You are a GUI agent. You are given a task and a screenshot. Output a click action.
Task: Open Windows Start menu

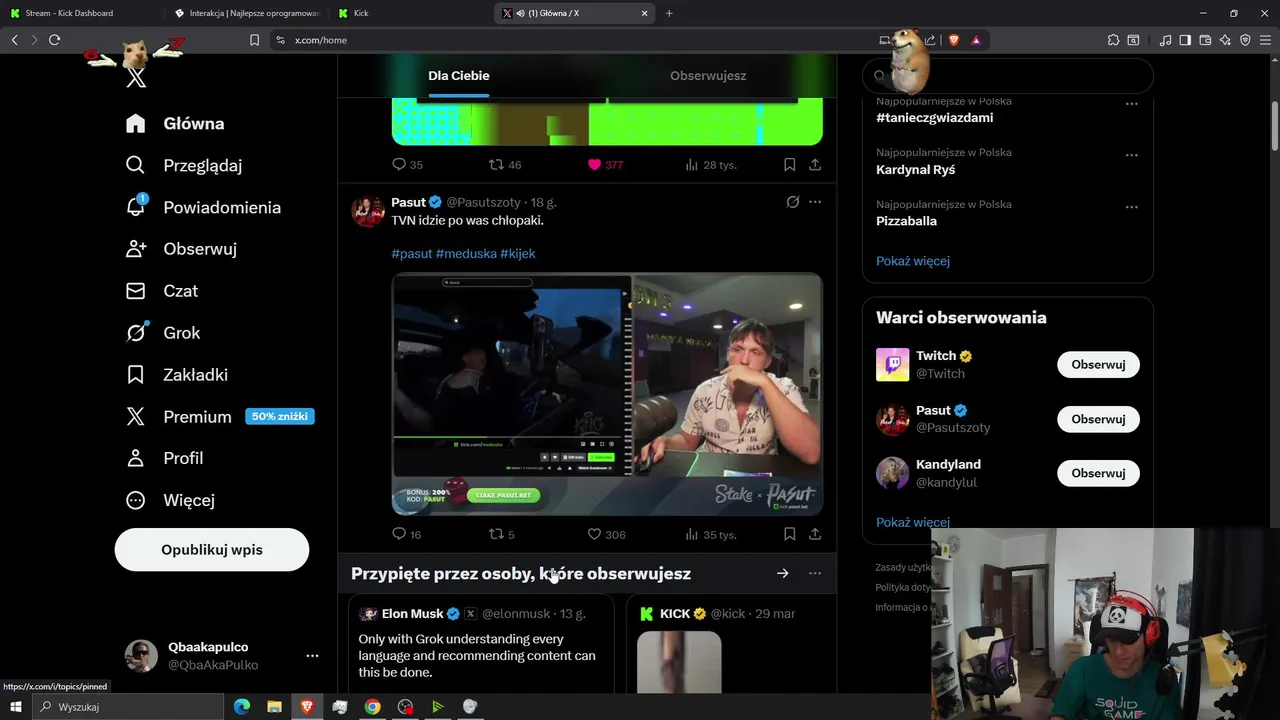pyautogui.click(x=15, y=707)
